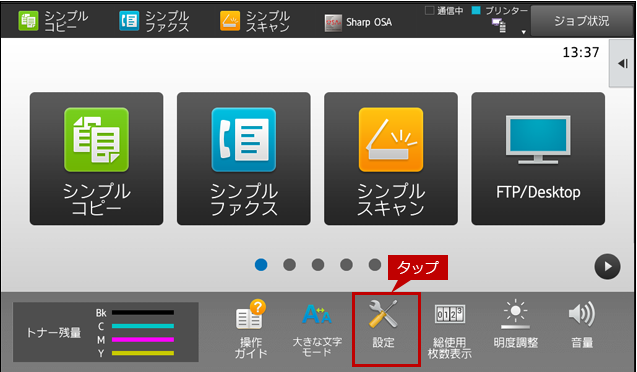Viewport: 637px width, 372px height.
Task: Open the large シンプルコピー tile
Action: 96,159
